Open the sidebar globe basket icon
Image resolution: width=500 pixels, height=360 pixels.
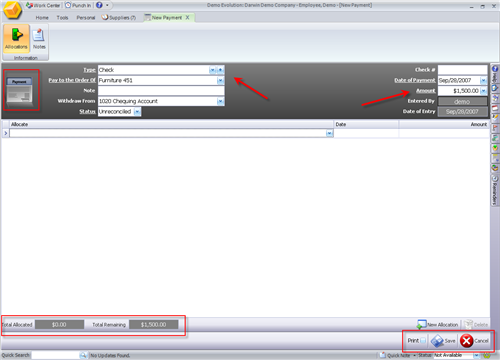tap(495, 168)
